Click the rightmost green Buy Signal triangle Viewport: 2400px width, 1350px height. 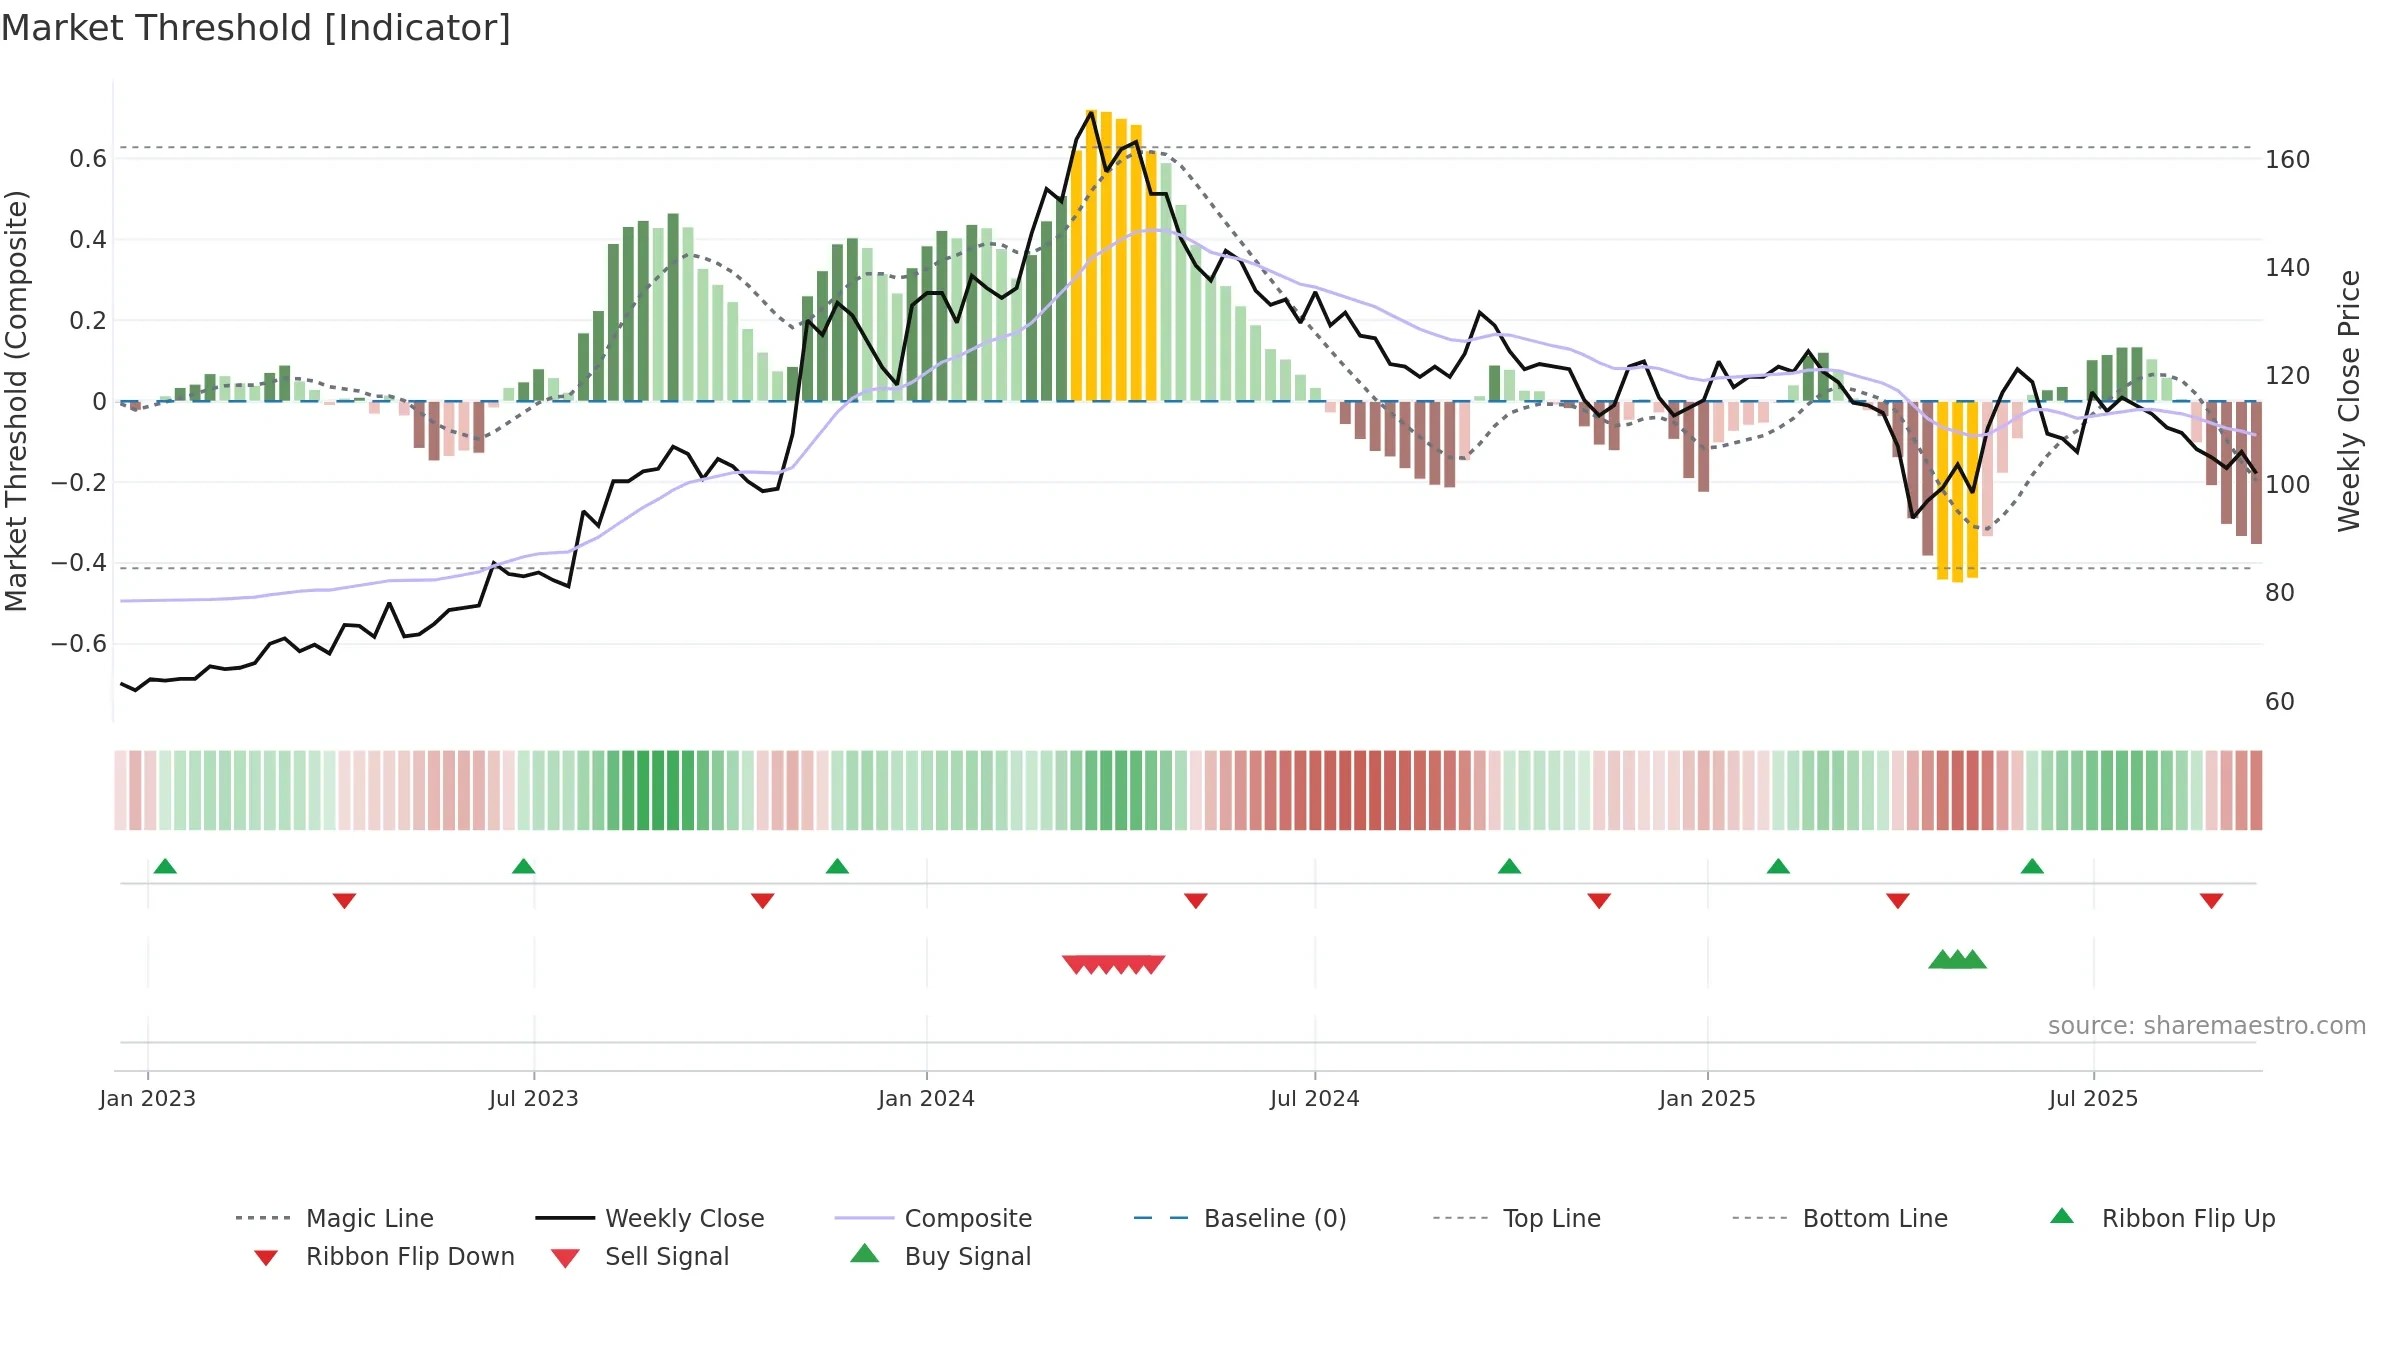[1972, 959]
